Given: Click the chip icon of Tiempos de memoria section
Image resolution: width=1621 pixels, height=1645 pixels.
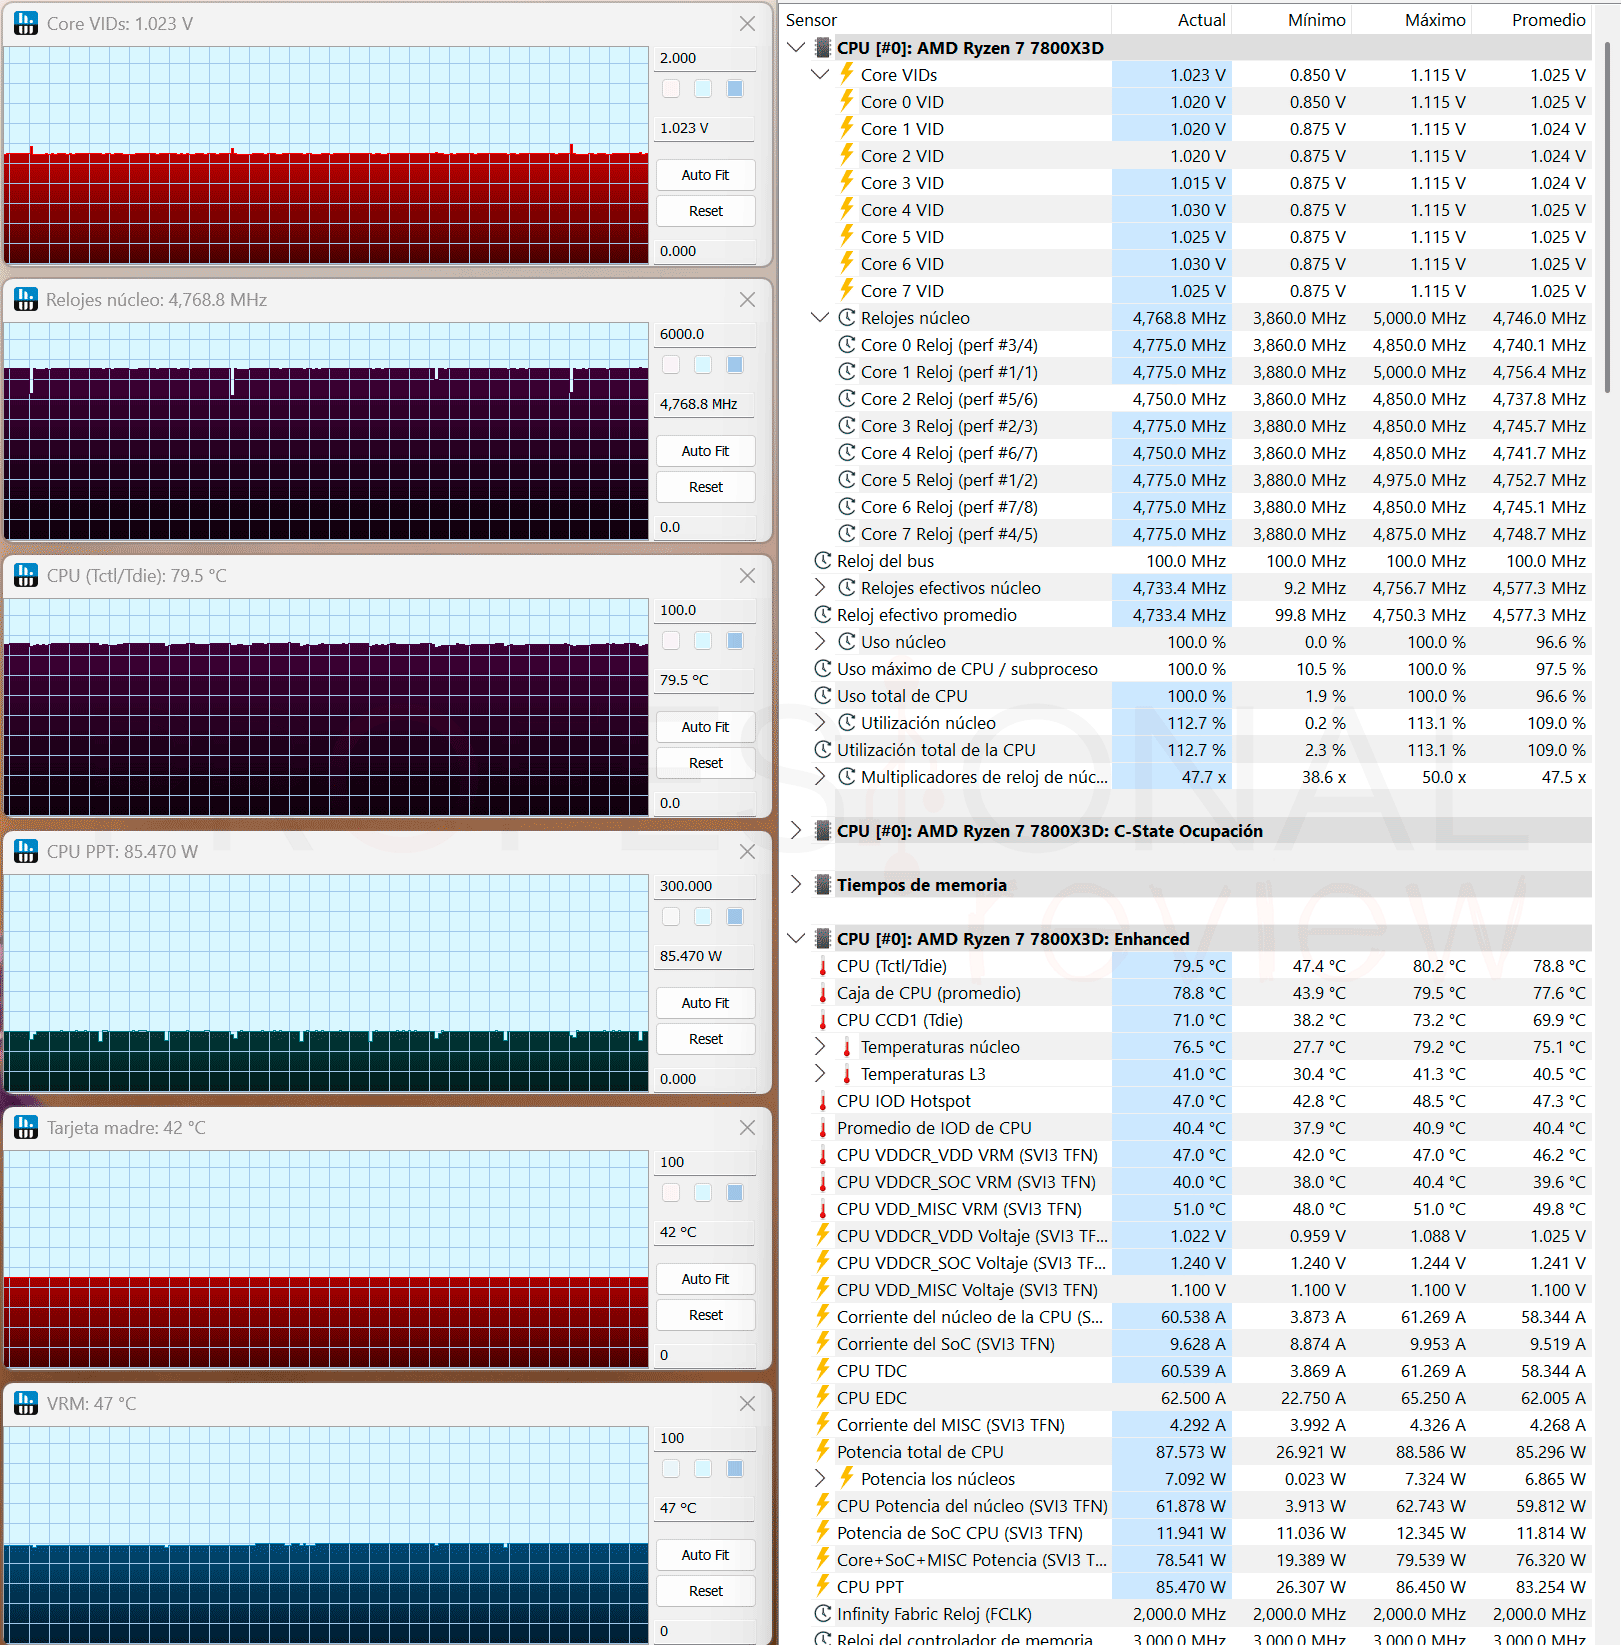Looking at the screenshot, I should [x=823, y=884].
